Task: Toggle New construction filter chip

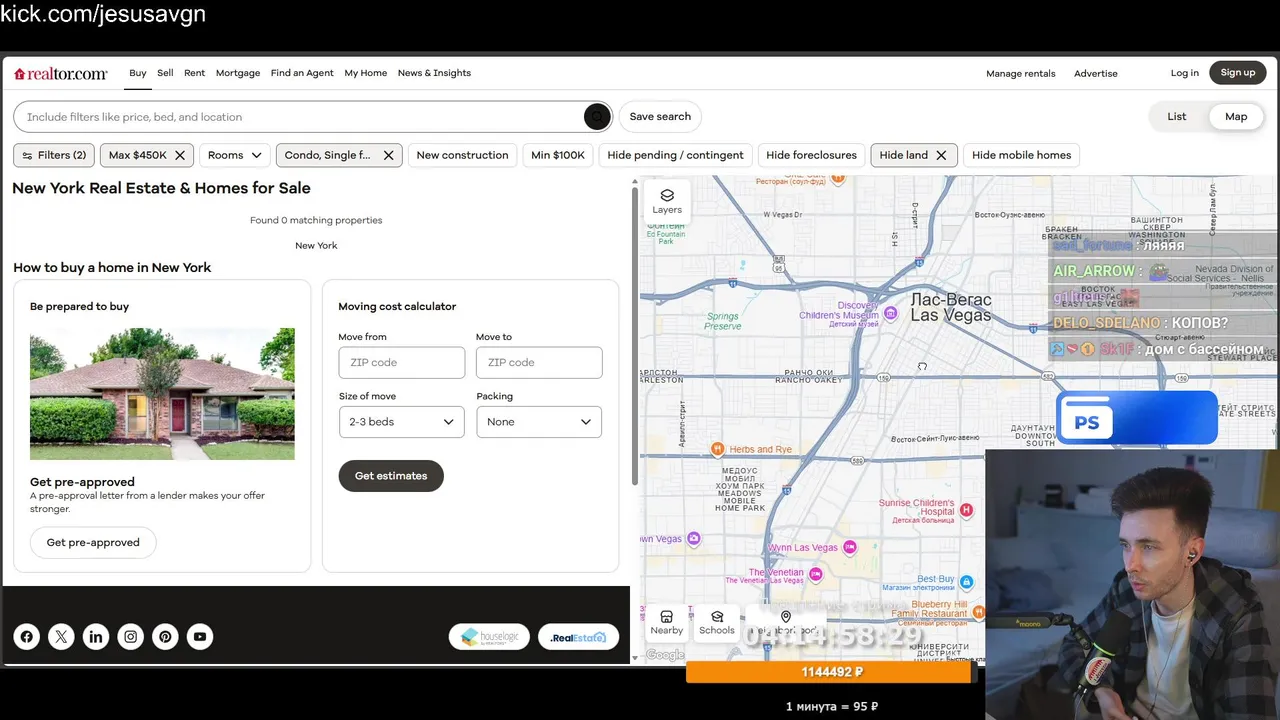Action: click(x=462, y=155)
